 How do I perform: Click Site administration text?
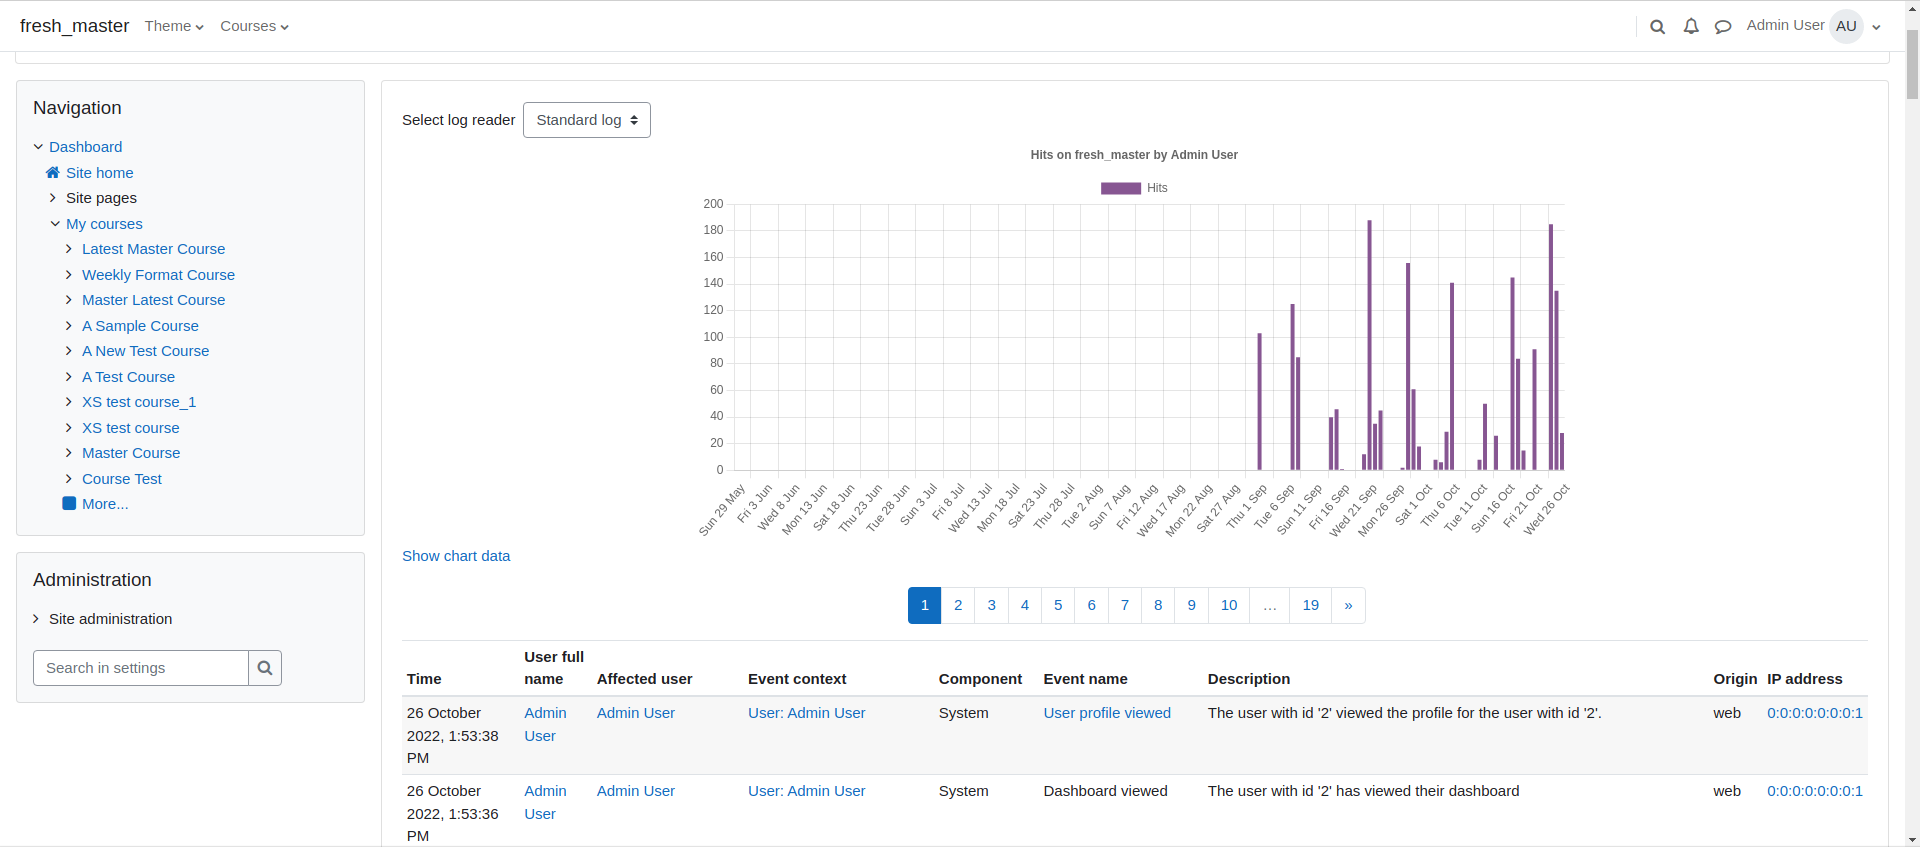pyautogui.click(x=110, y=619)
